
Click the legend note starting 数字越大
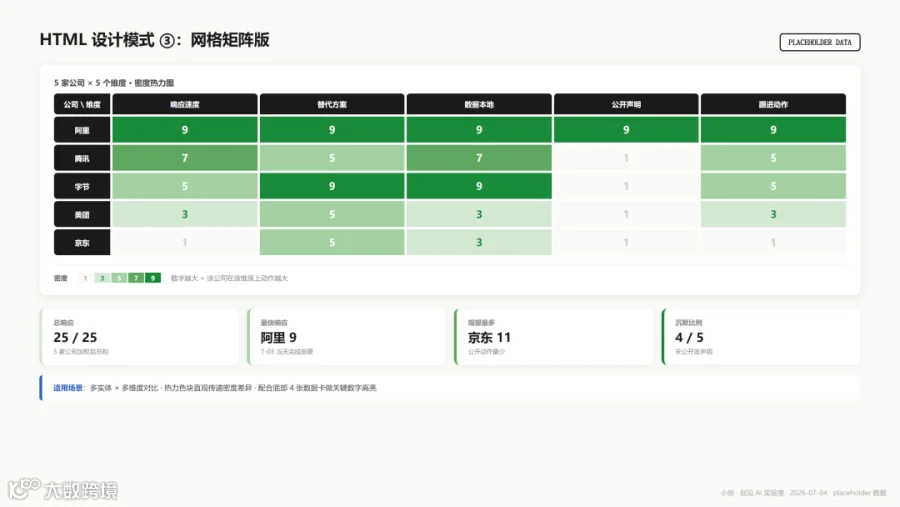pos(229,278)
